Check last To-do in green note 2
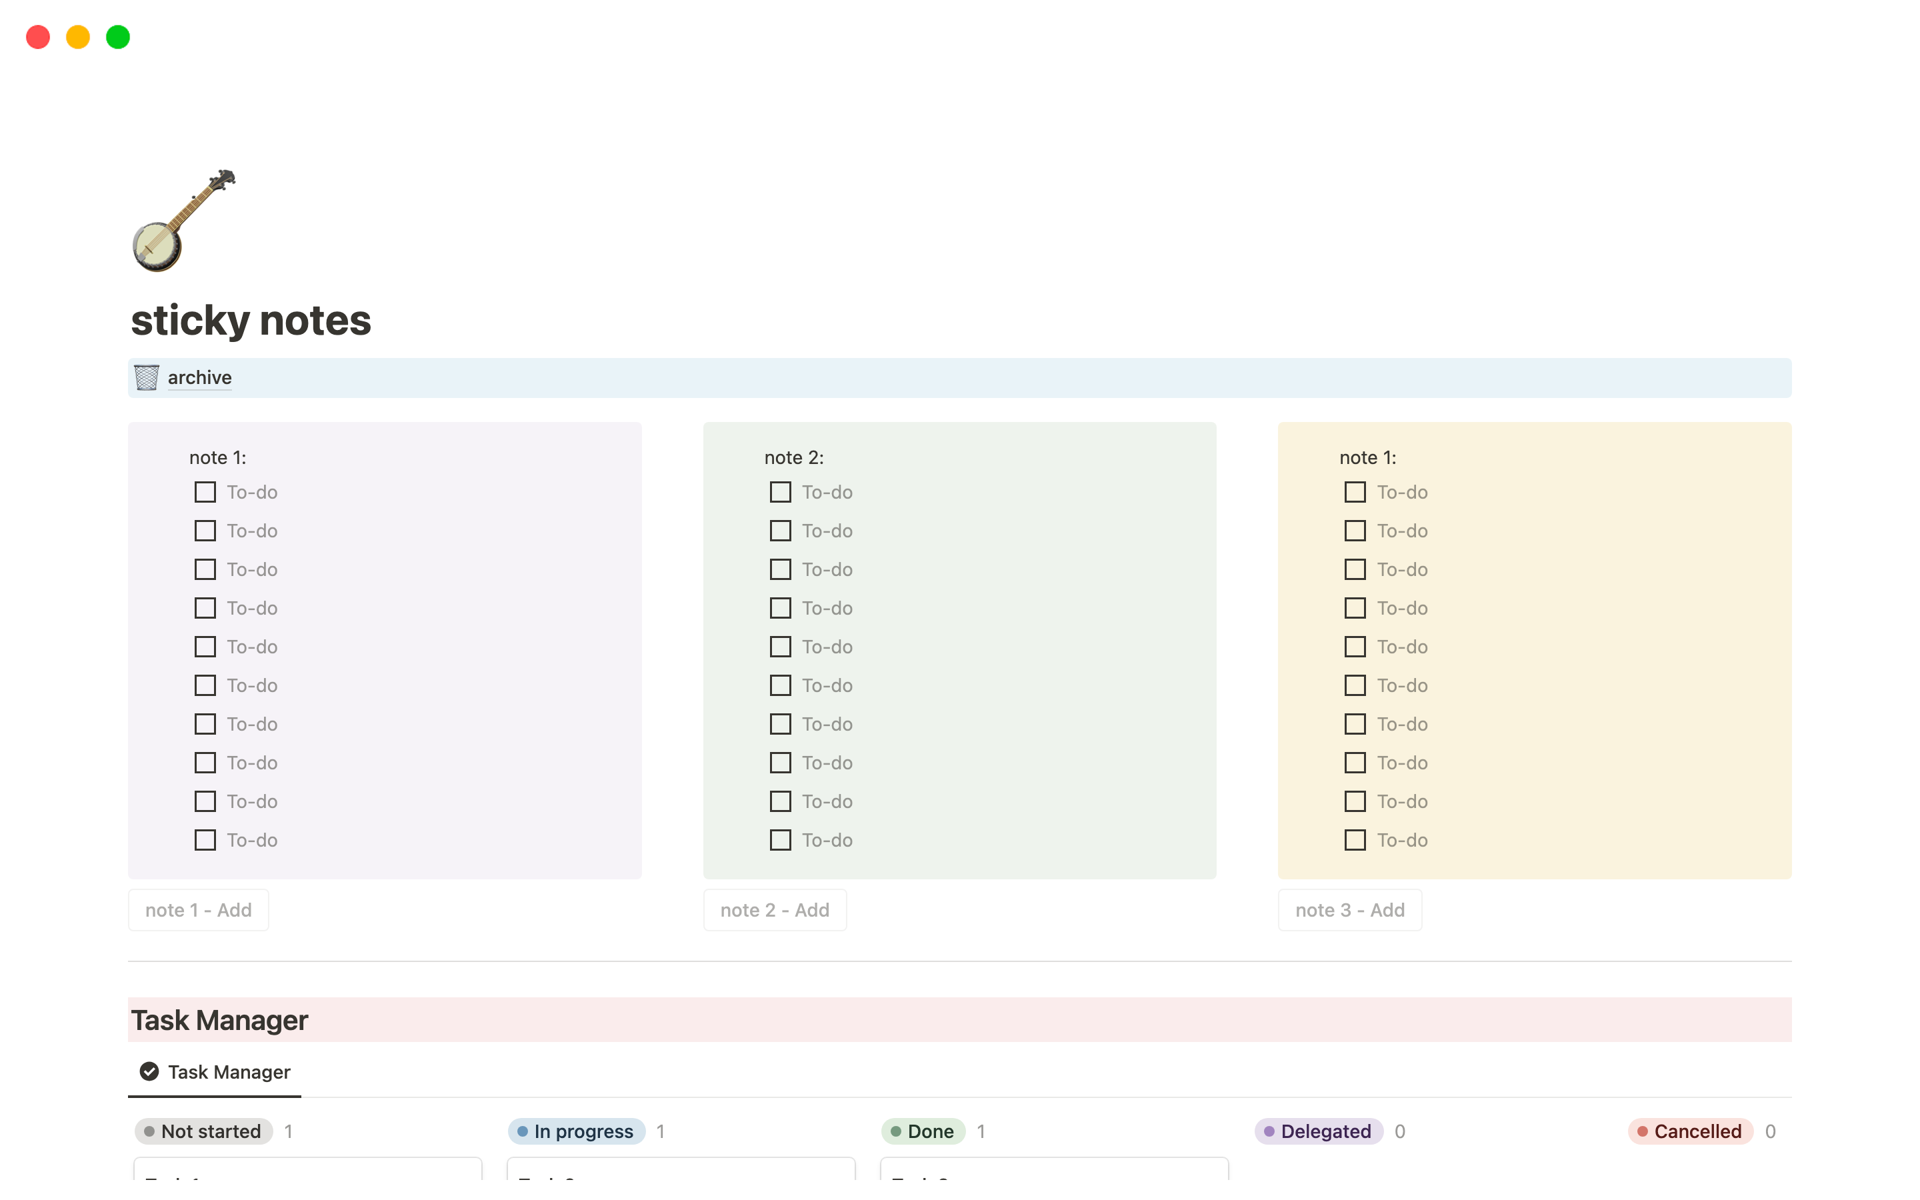1920x1200 pixels. click(x=780, y=840)
